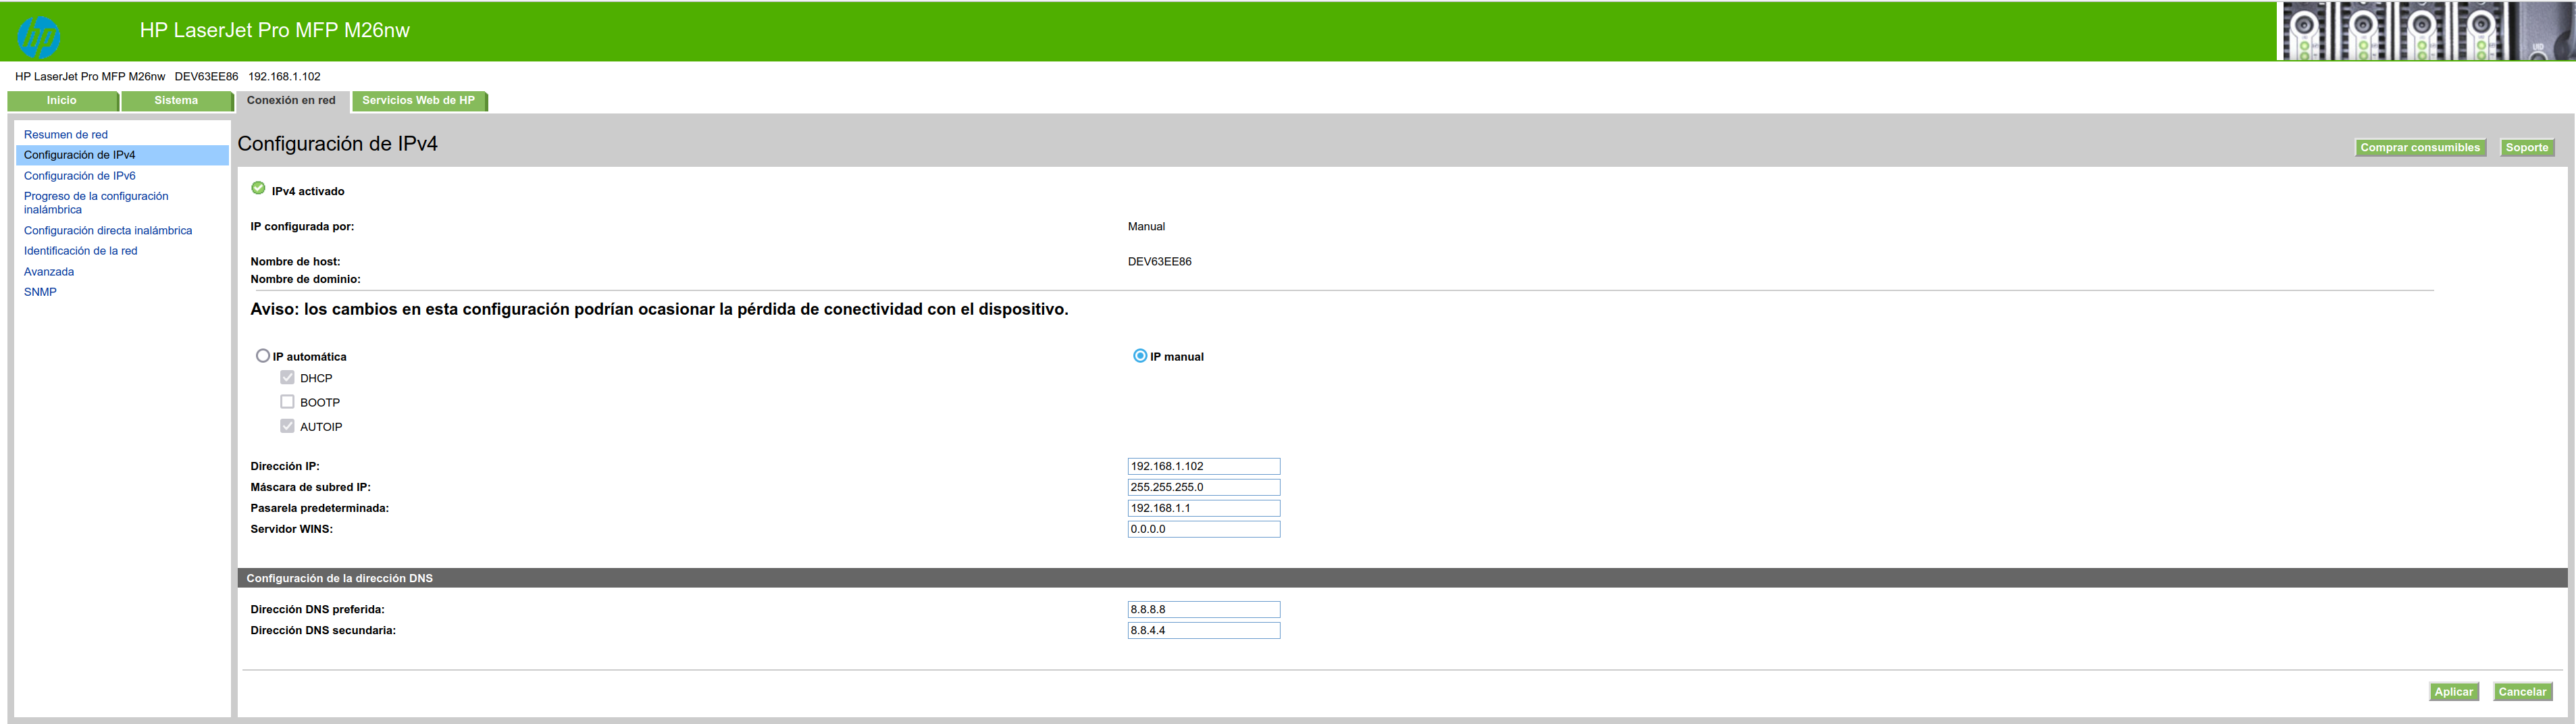
Task: Select Configuración de IPv4 in sidebar
Action: click(122, 155)
